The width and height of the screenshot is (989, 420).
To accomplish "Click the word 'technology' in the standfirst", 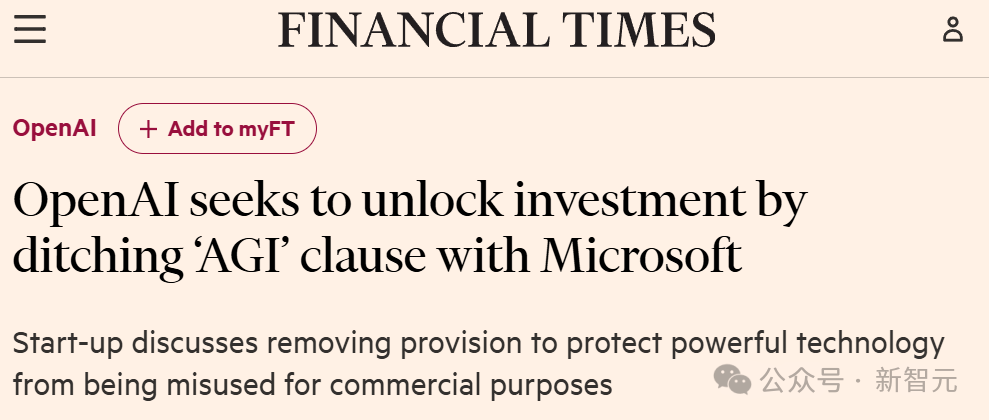I will (870, 344).
